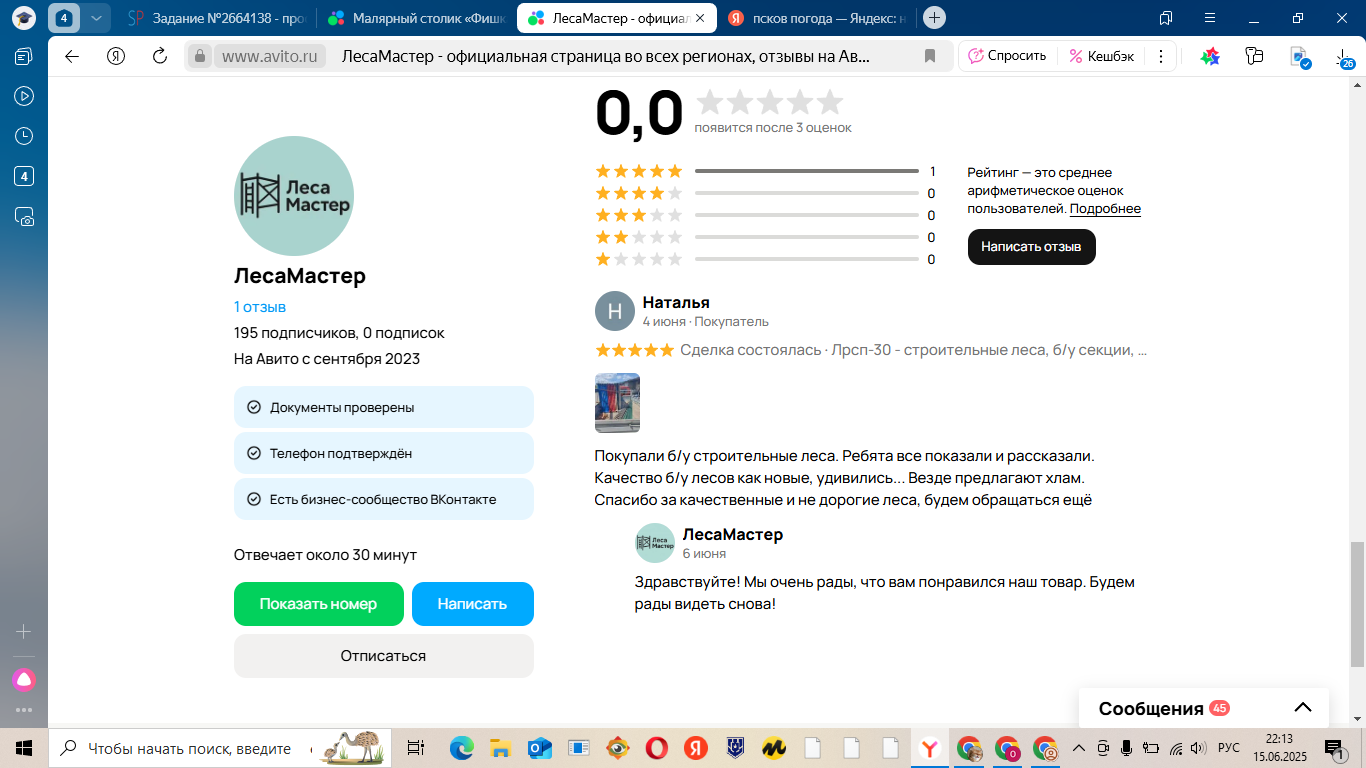Click the Написать отзыв button
This screenshot has height=768, width=1366.
tap(1031, 246)
